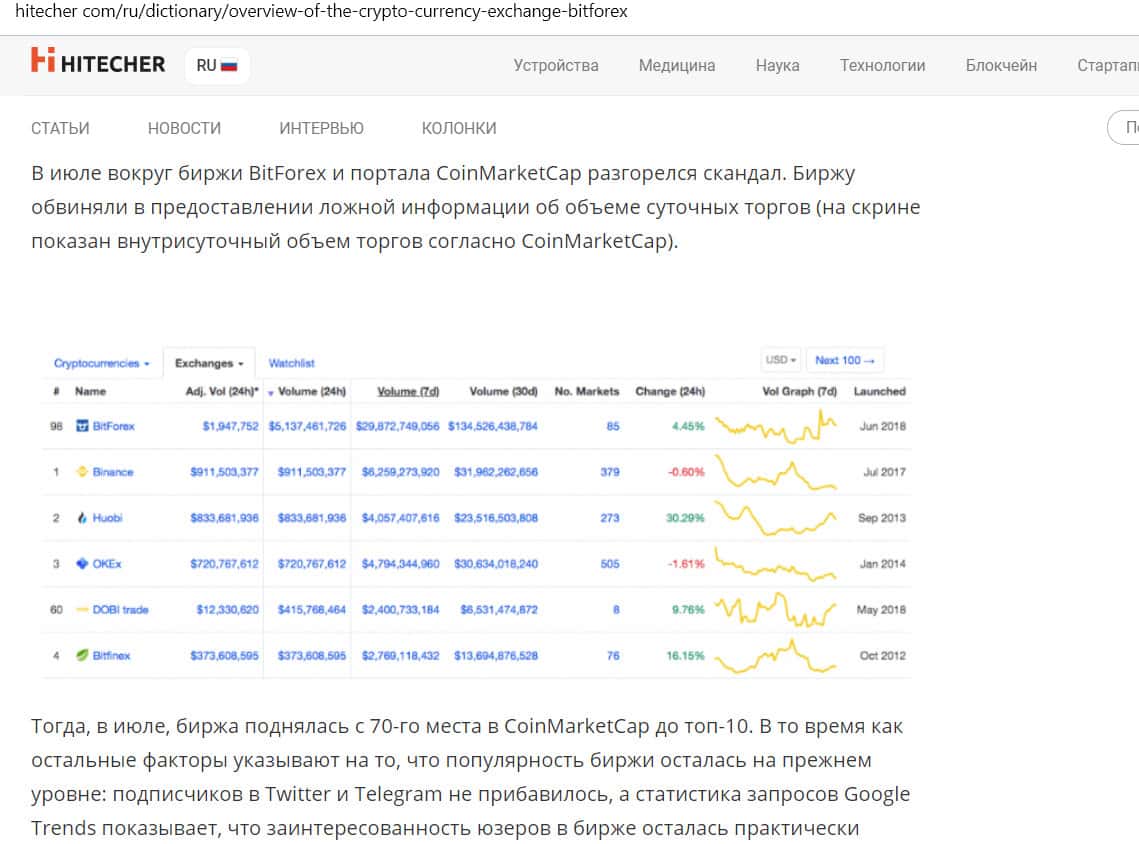1139x844 pixels.
Task: Expand the Cryptocurrencies dropdown
Action: click(102, 363)
